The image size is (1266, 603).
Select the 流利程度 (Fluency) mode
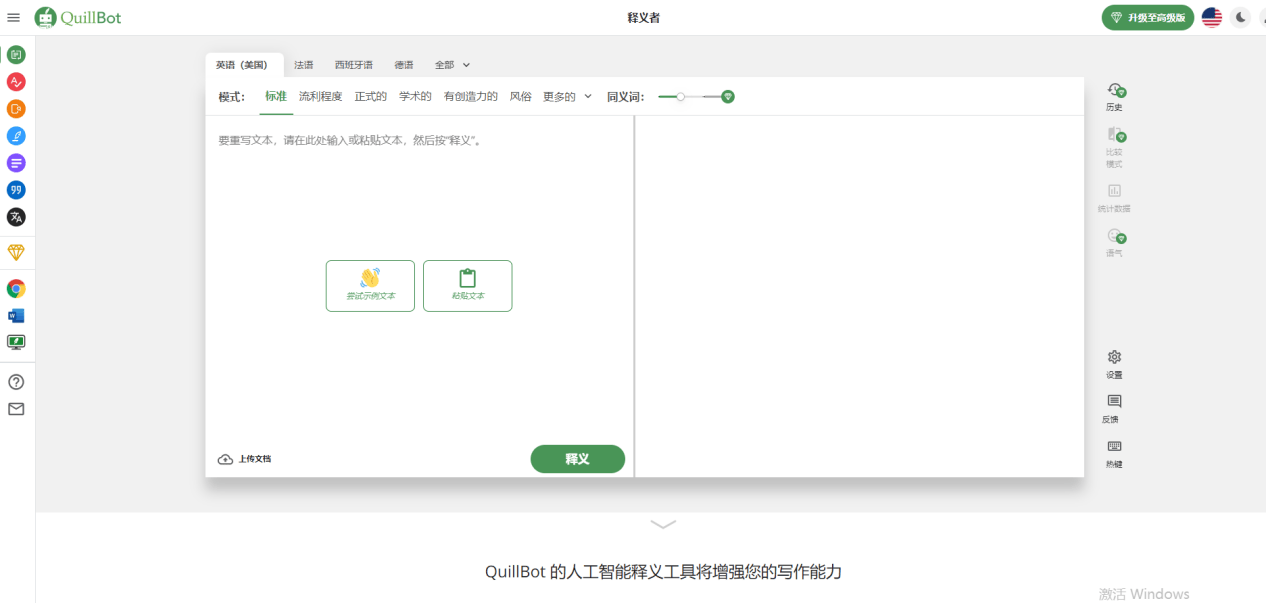[320, 97]
